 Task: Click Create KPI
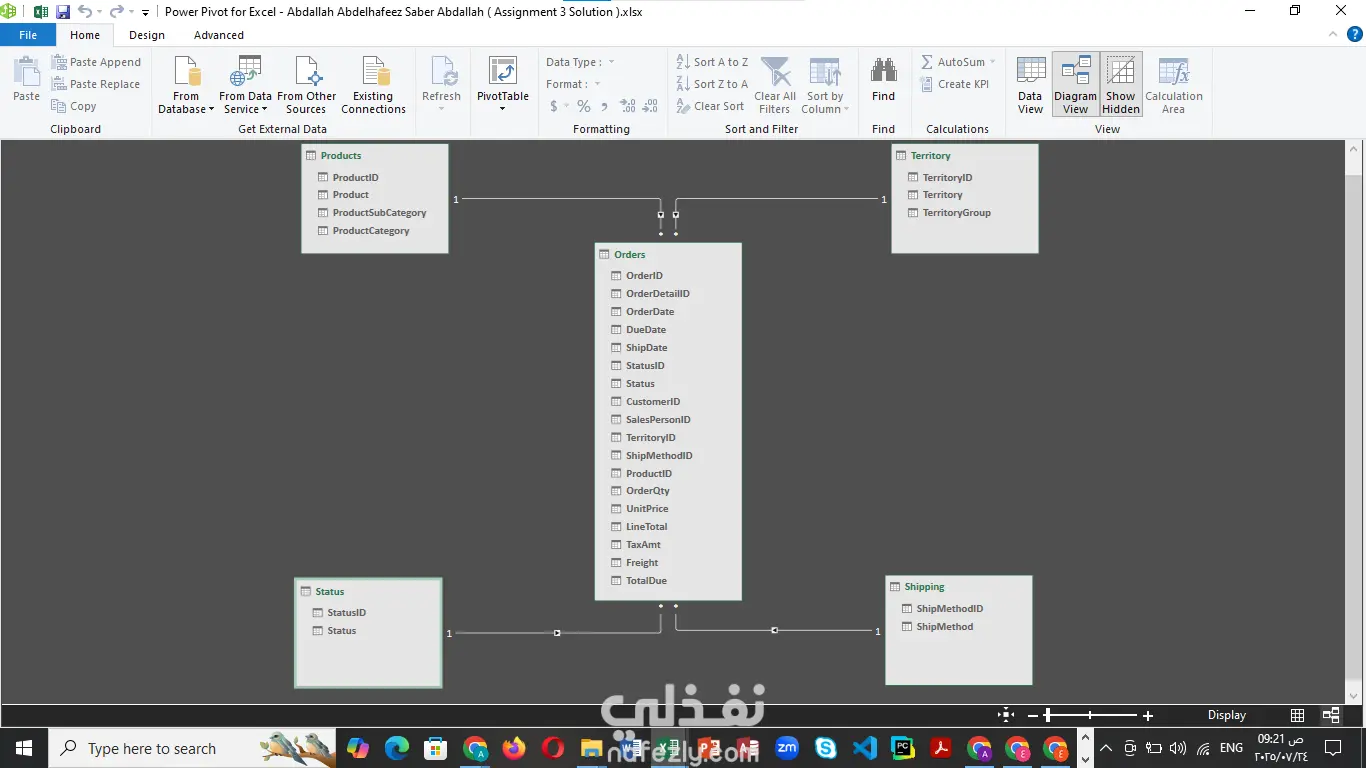click(x=955, y=84)
